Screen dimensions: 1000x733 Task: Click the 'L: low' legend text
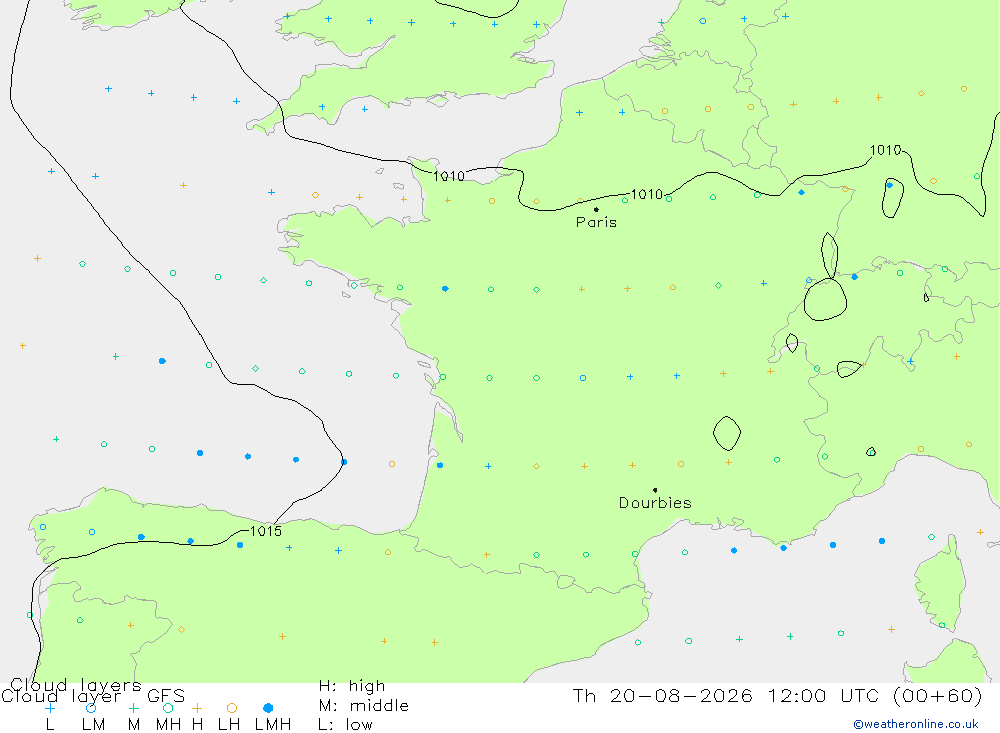click(345, 725)
